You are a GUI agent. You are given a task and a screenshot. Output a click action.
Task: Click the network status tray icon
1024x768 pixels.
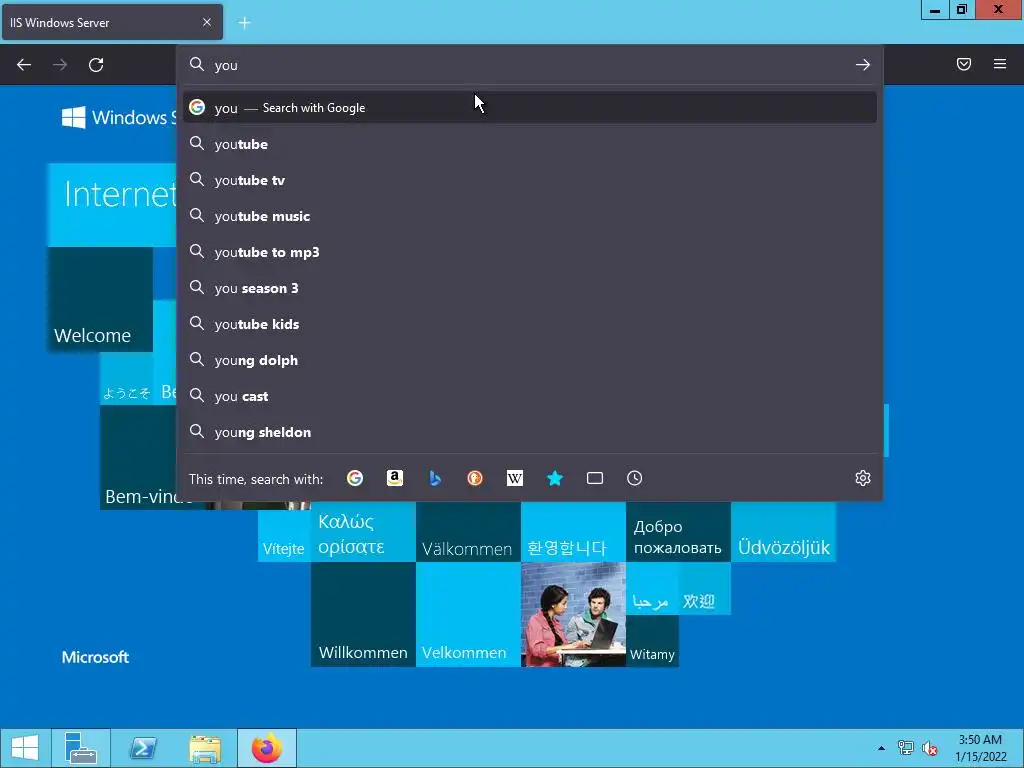click(x=905, y=748)
